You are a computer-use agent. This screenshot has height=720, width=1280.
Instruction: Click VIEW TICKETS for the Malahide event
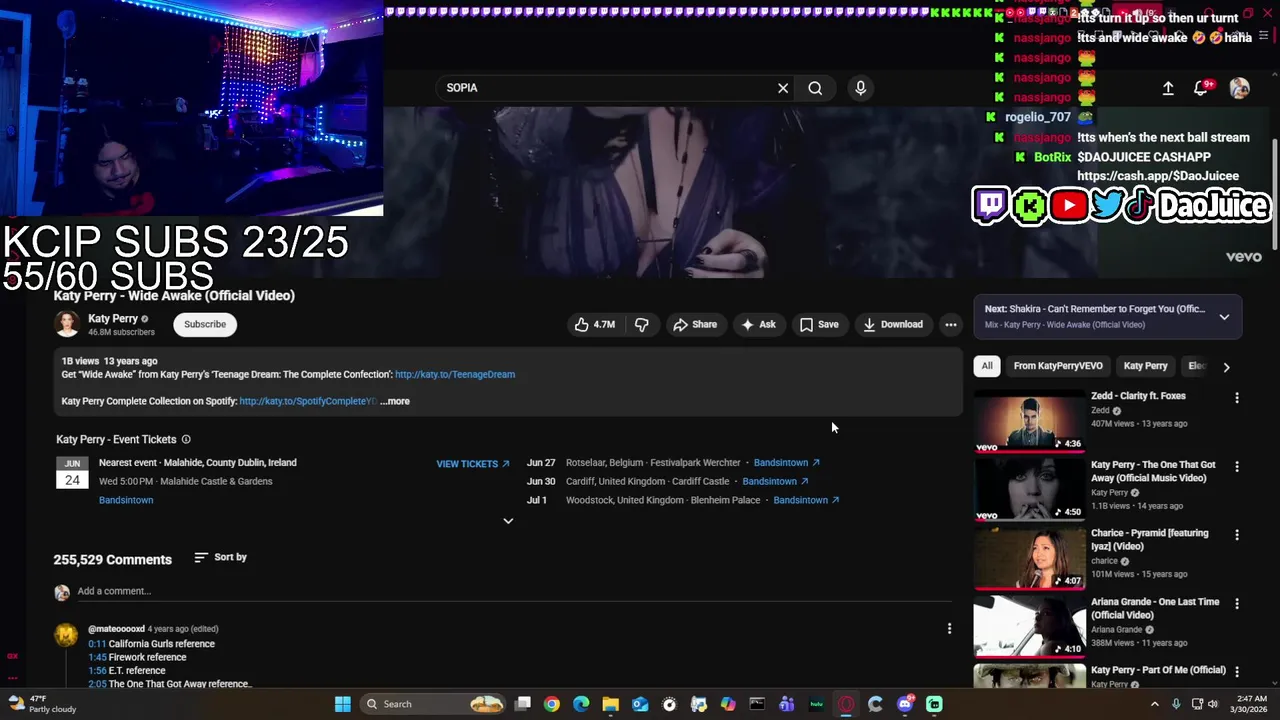(x=473, y=464)
